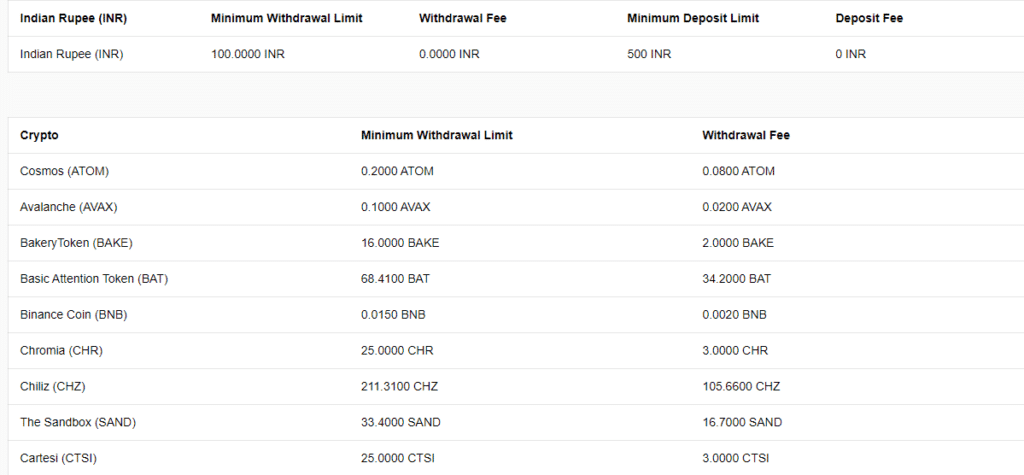This screenshot has width=1024, height=475.
Task: Select the 'Basic Attention Token (BAT)' row name
Action: coord(94,279)
